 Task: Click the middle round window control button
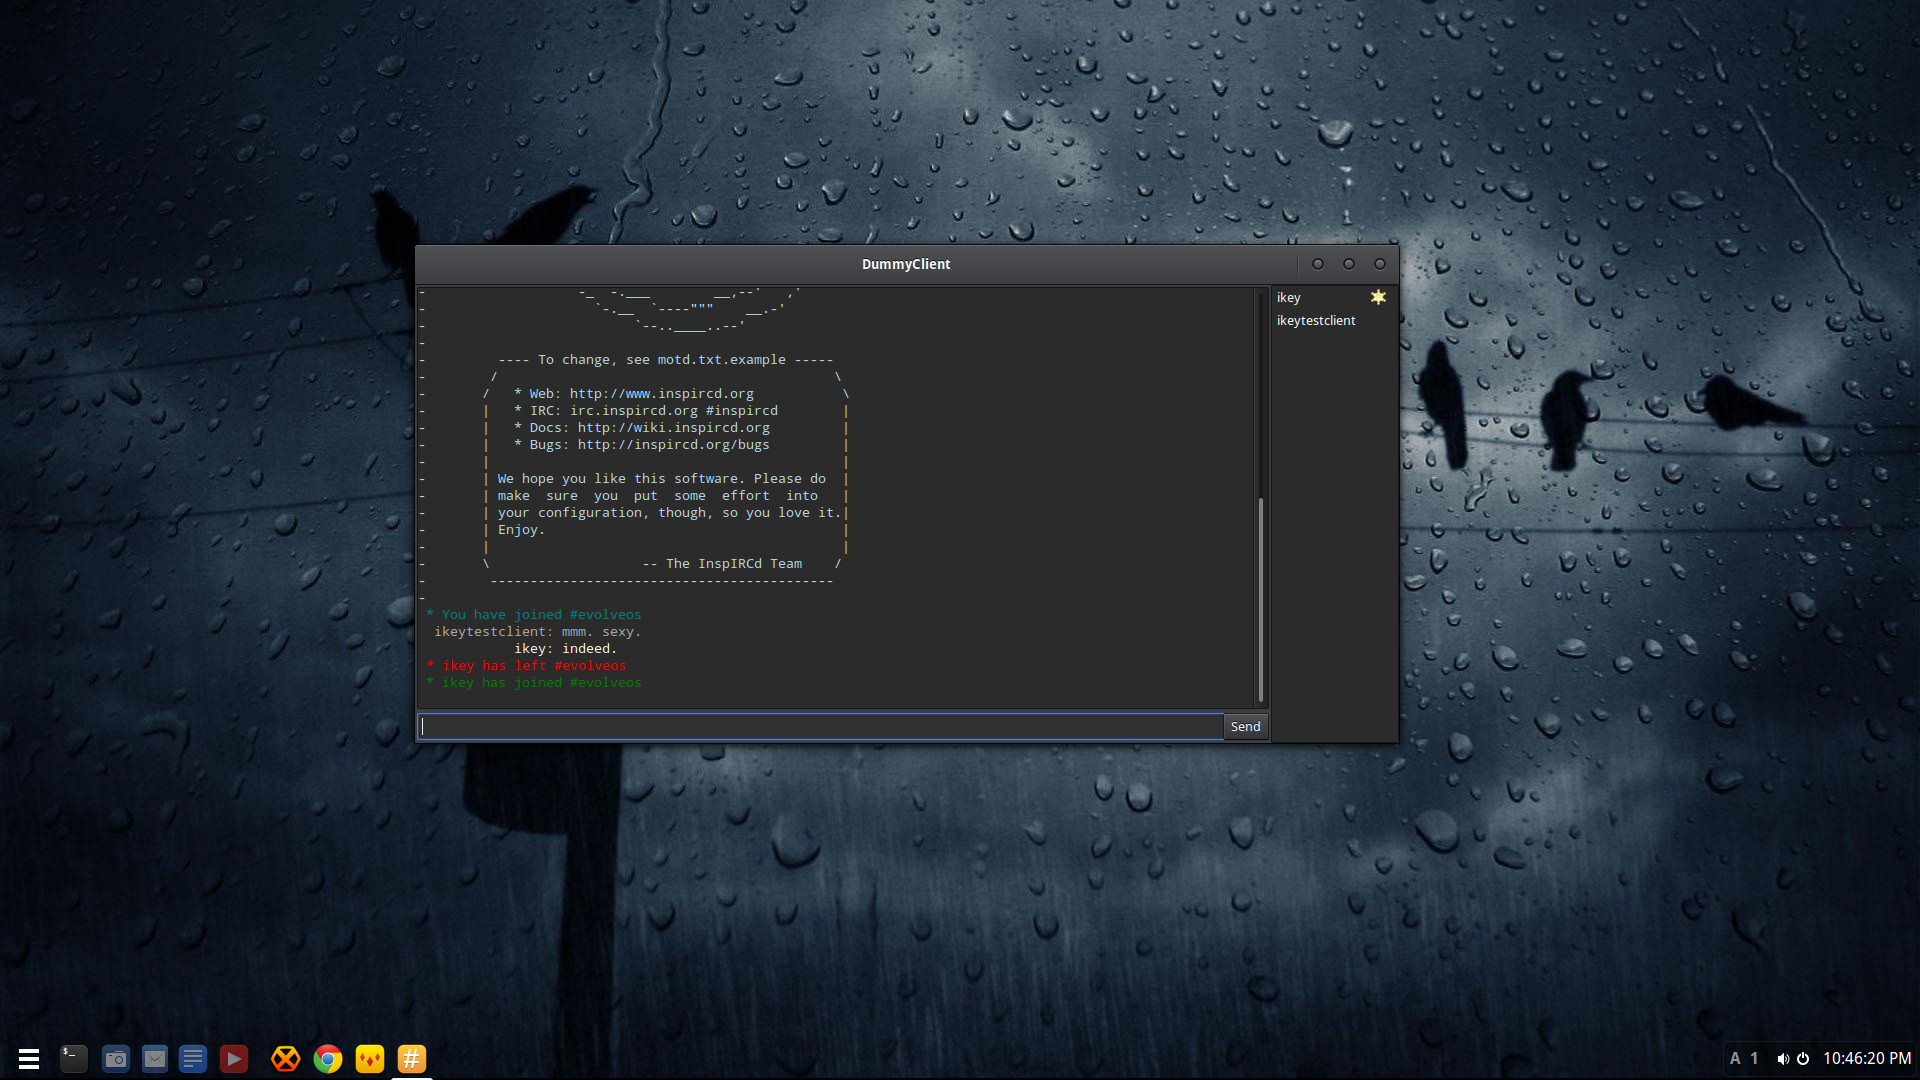(x=1349, y=264)
